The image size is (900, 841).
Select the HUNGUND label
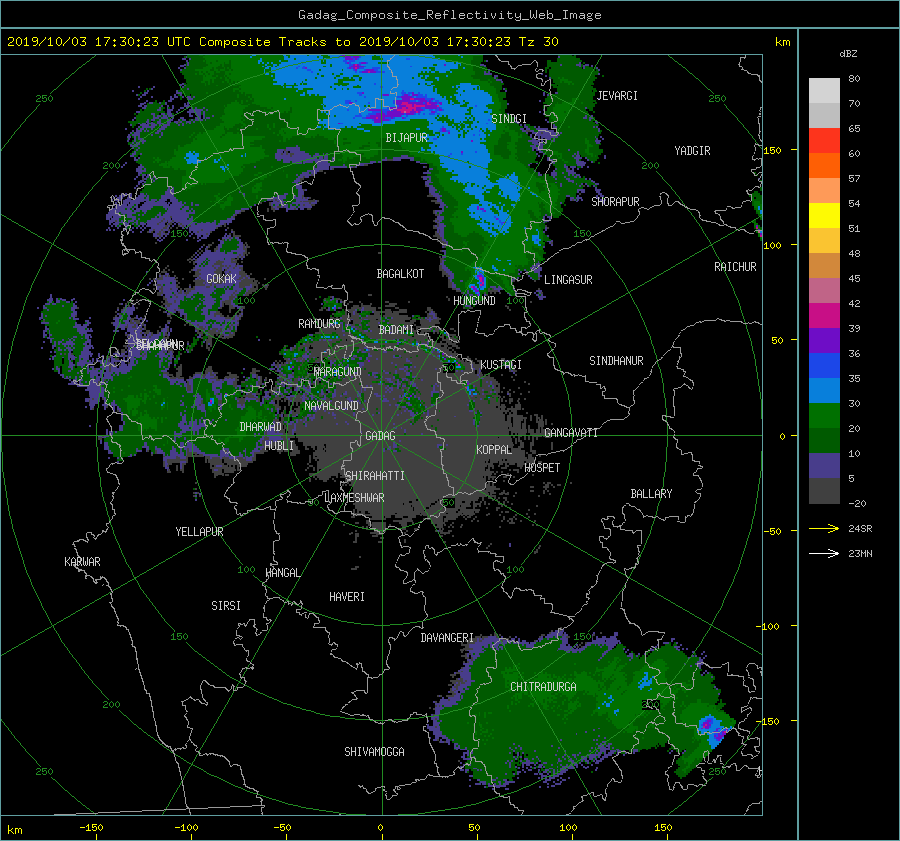coord(474,301)
